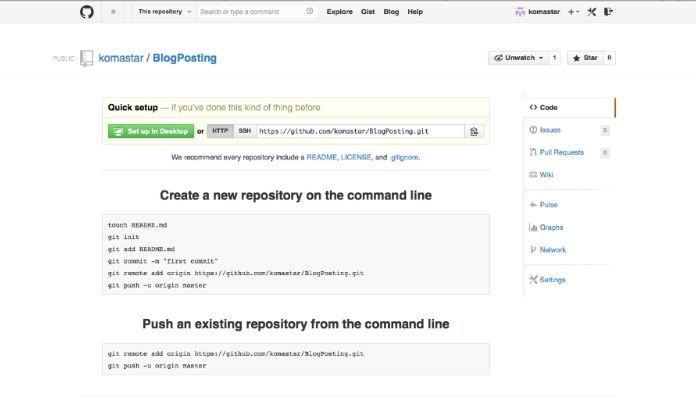Screen dimensions: 696x402
Task: Open Gist in top navigation
Action: (x=368, y=12)
